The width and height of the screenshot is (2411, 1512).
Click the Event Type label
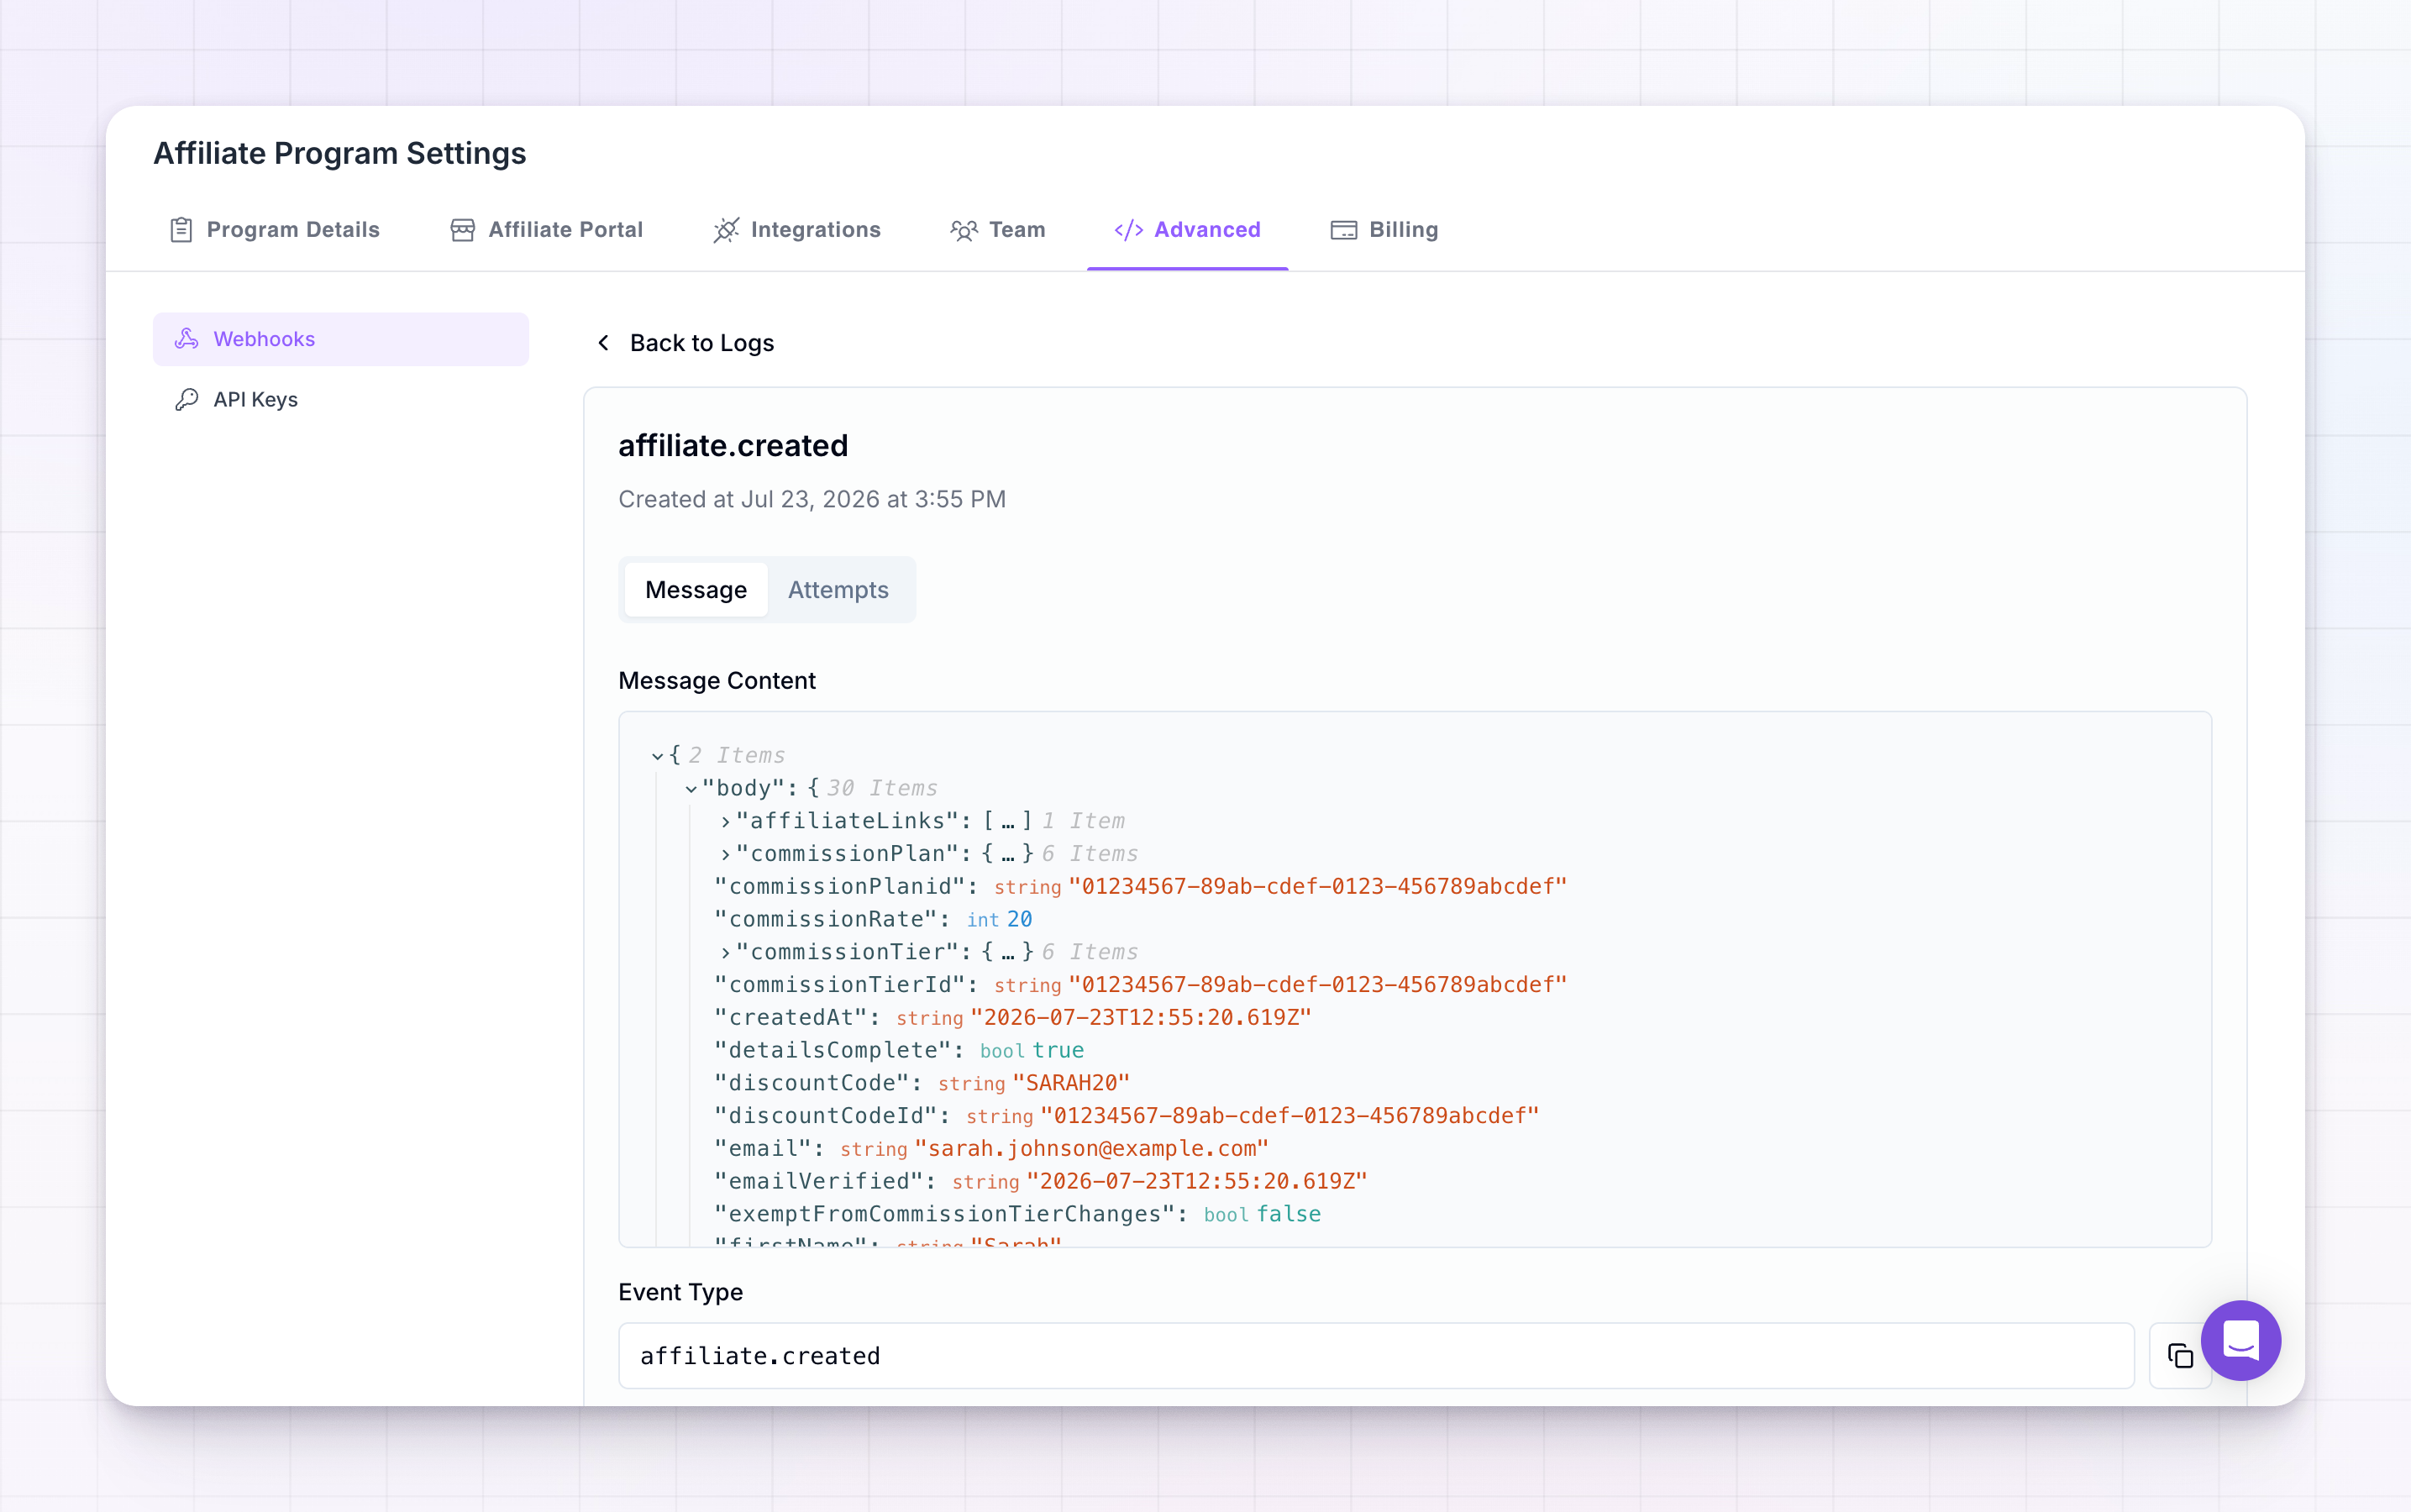pyautogui.click(x=681, y=1293)
